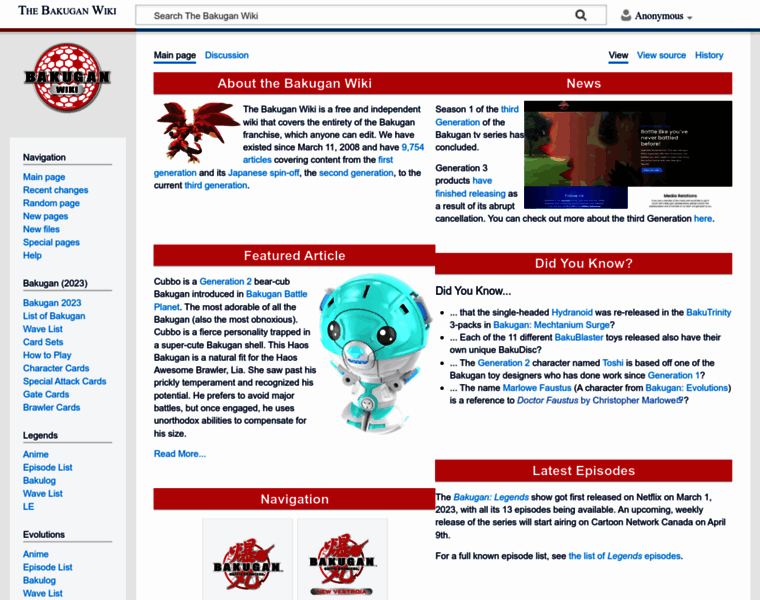Click the Bakugan Battle Brawlers logo tile
Viewport: 760px width, 600px height.
point(248,562)
